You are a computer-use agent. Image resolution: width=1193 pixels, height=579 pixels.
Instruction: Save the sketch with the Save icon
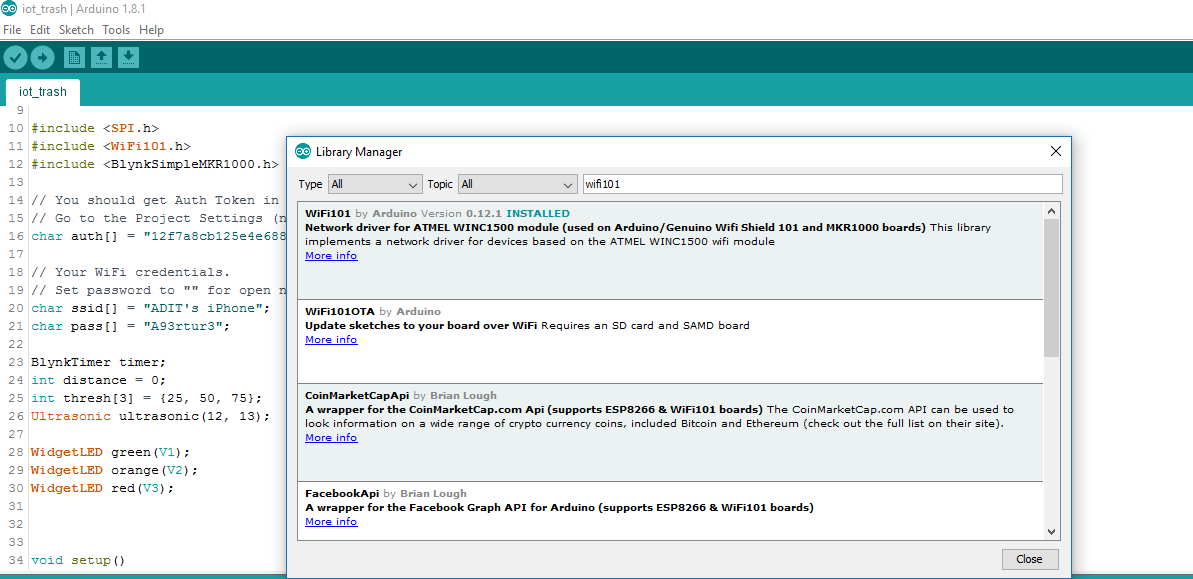click(x=129, y=57)
